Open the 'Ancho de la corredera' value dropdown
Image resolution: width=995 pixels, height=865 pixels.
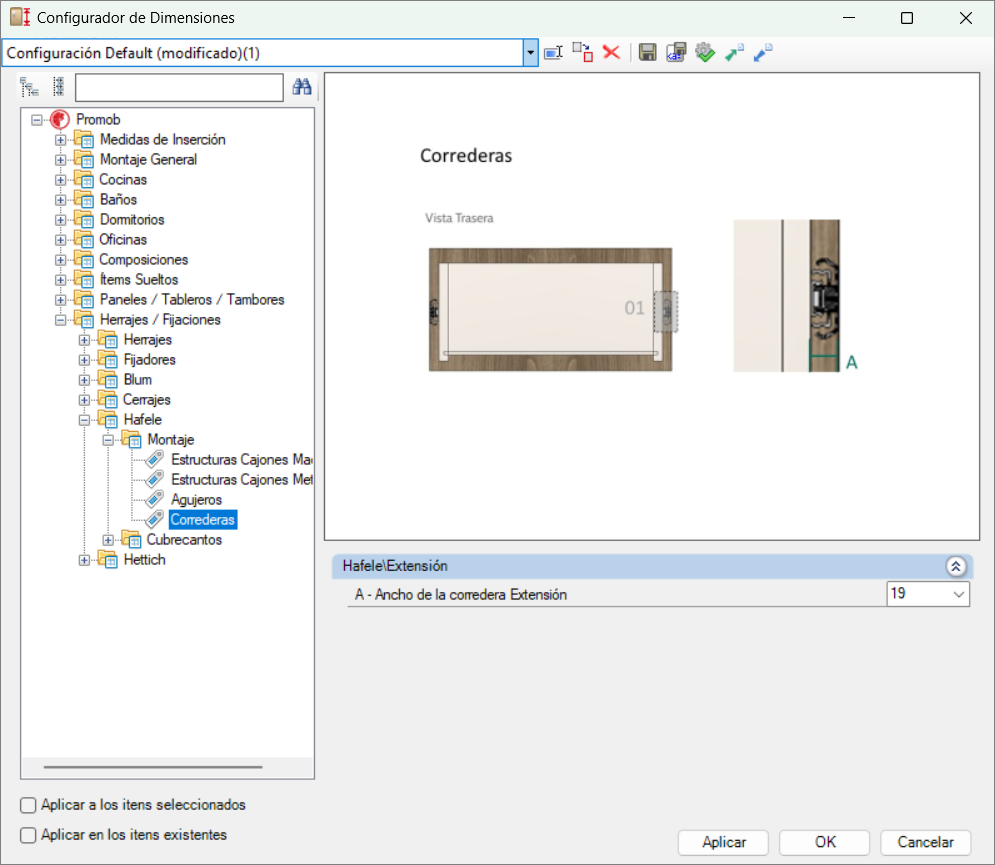[958, 594]
